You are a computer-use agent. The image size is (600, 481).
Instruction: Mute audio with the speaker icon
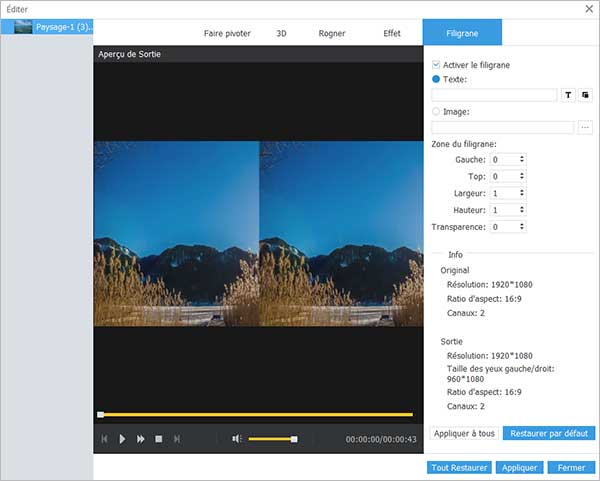pyautogui.click(x=237, y=439)
